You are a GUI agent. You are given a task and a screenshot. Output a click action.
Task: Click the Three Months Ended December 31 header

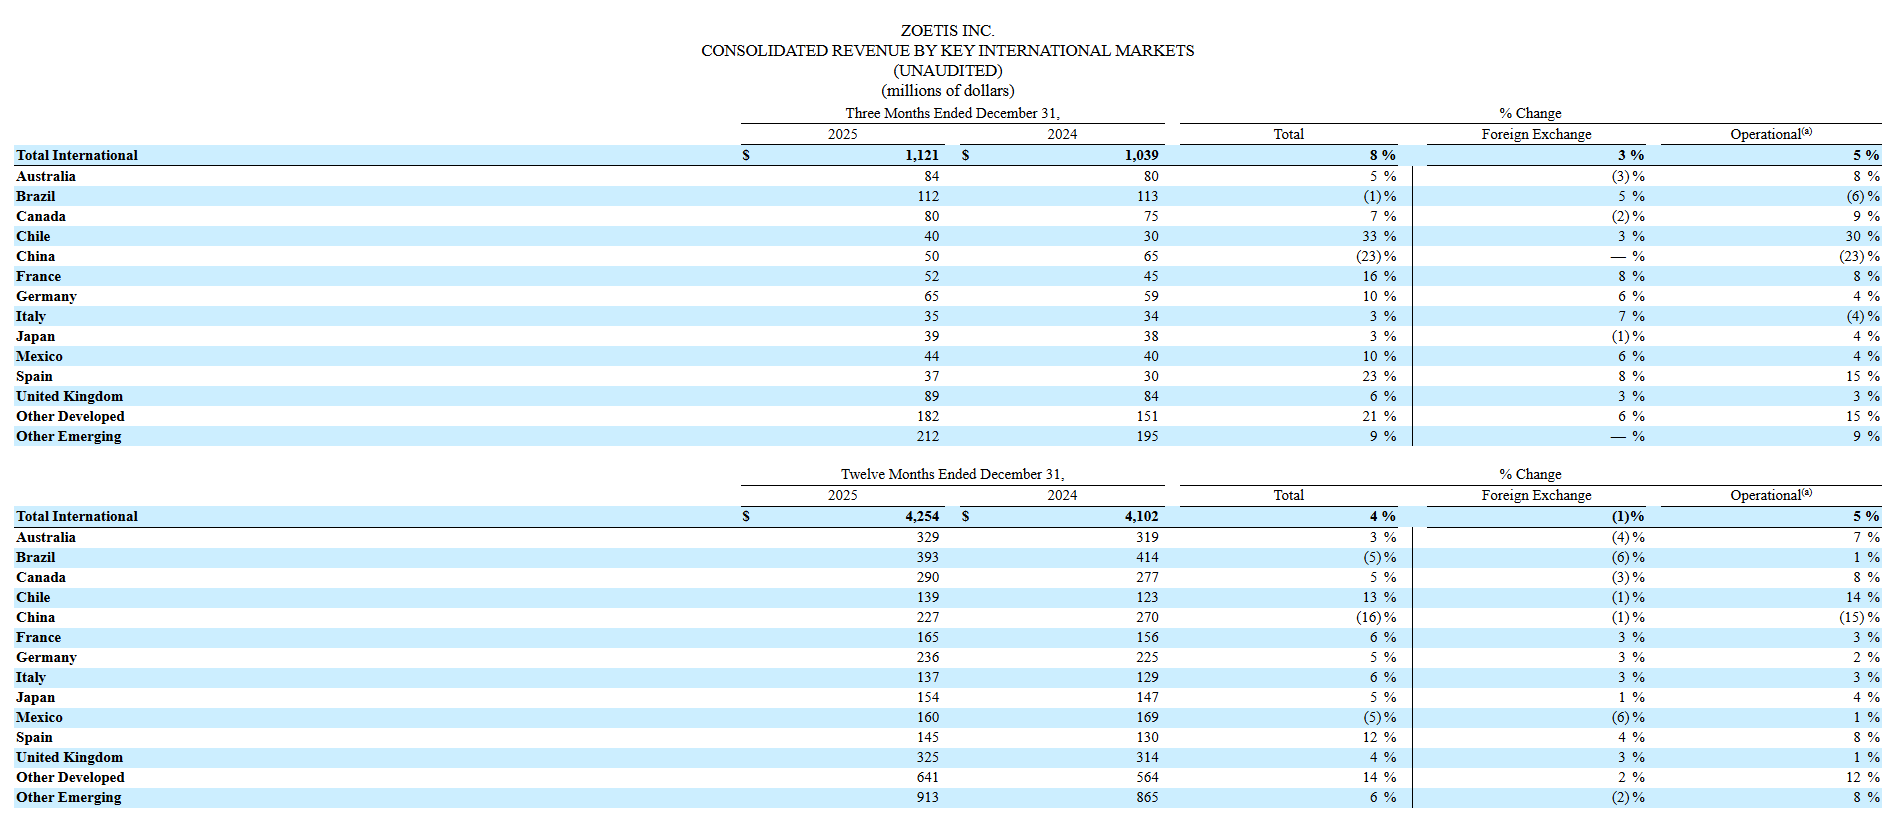pyautogui.click(x=952, y=113)
